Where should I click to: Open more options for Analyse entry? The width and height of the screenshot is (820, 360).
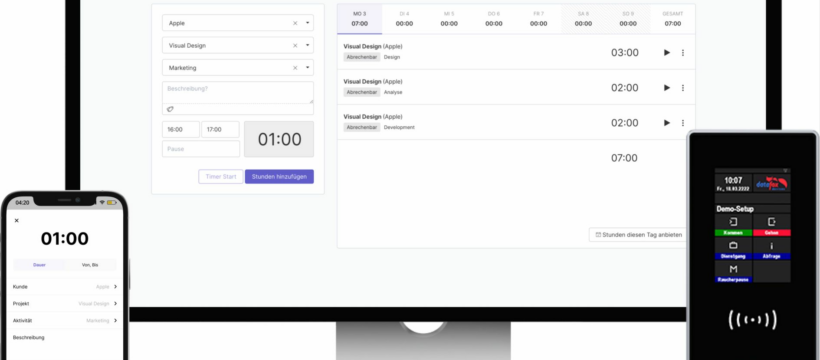click(x=682, y=87)
